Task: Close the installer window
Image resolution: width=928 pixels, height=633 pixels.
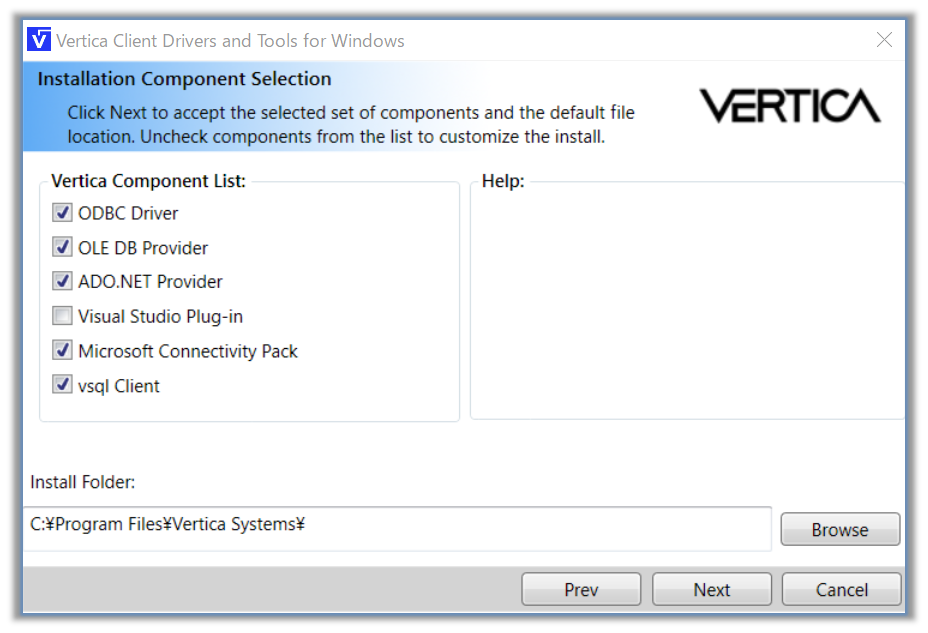Action: (884, 41)
